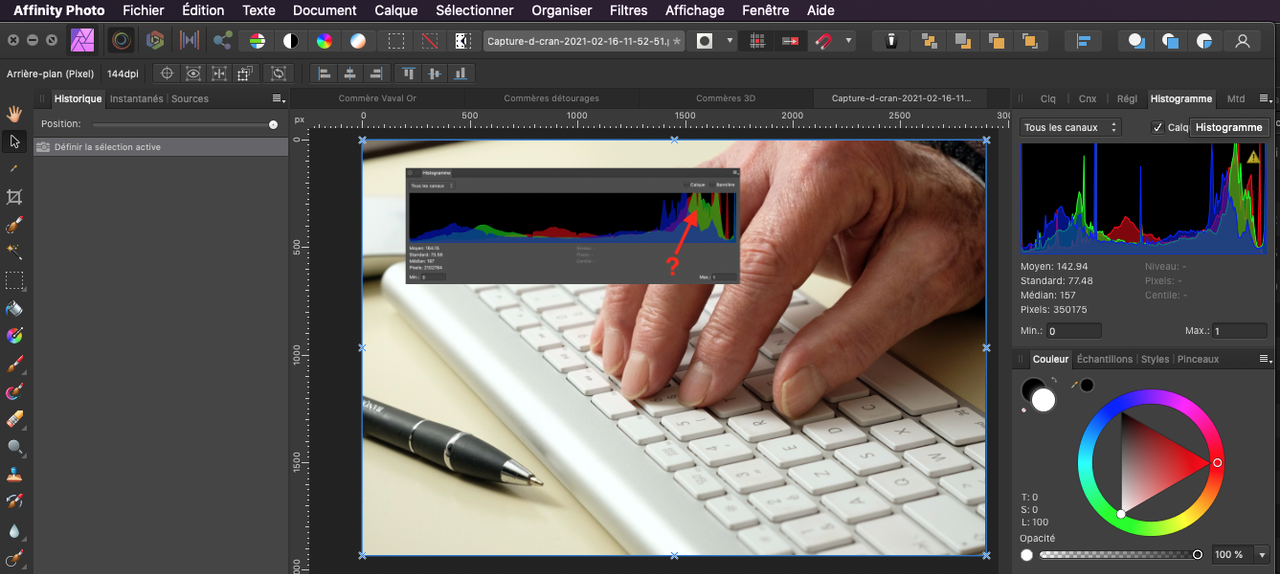Select the Clone stamp tool

point(14,475)
